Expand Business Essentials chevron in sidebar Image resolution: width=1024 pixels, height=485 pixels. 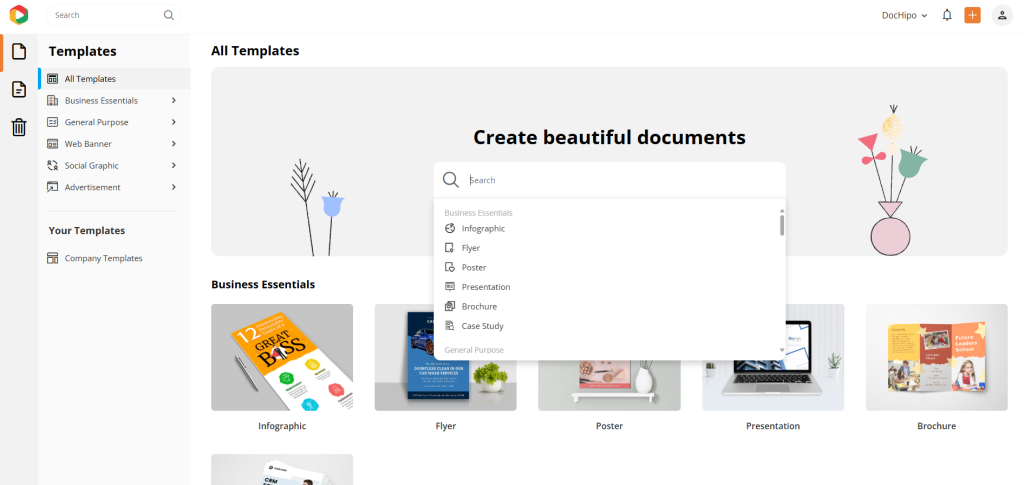174,101
